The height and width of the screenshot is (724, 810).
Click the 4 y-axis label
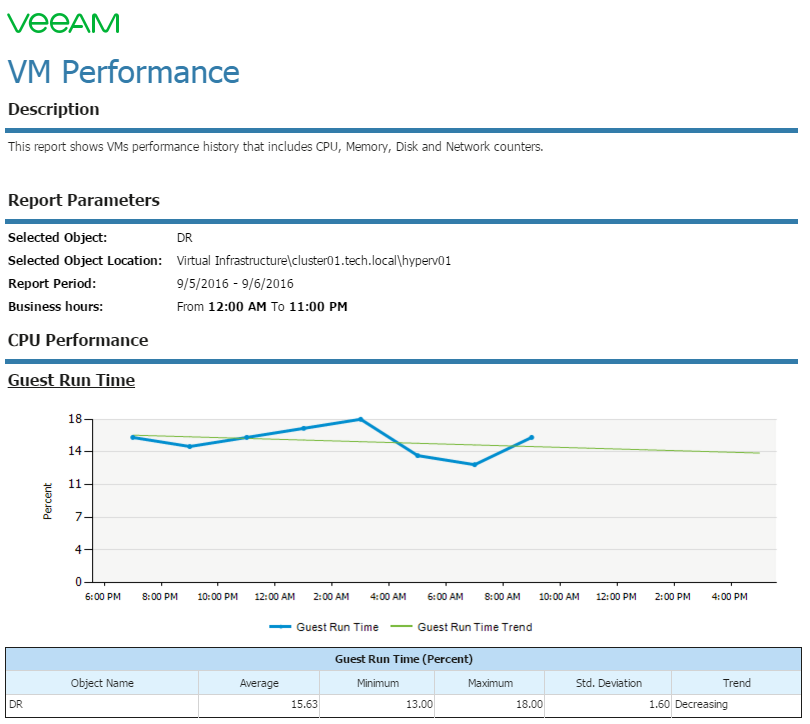(79, 549)
